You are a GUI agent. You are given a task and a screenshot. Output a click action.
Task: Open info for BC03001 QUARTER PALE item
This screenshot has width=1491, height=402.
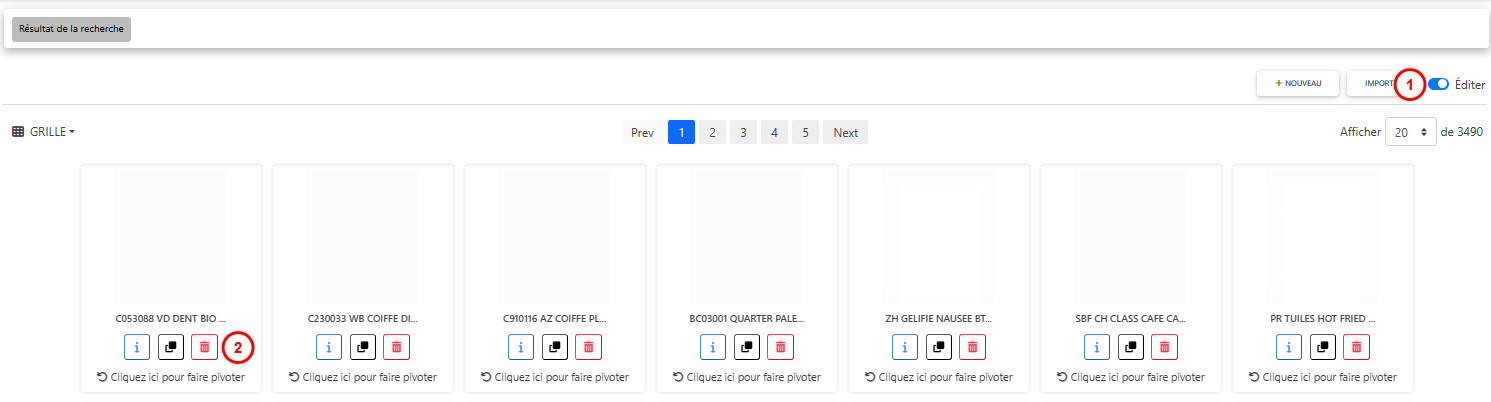click(x=713, y=347)
